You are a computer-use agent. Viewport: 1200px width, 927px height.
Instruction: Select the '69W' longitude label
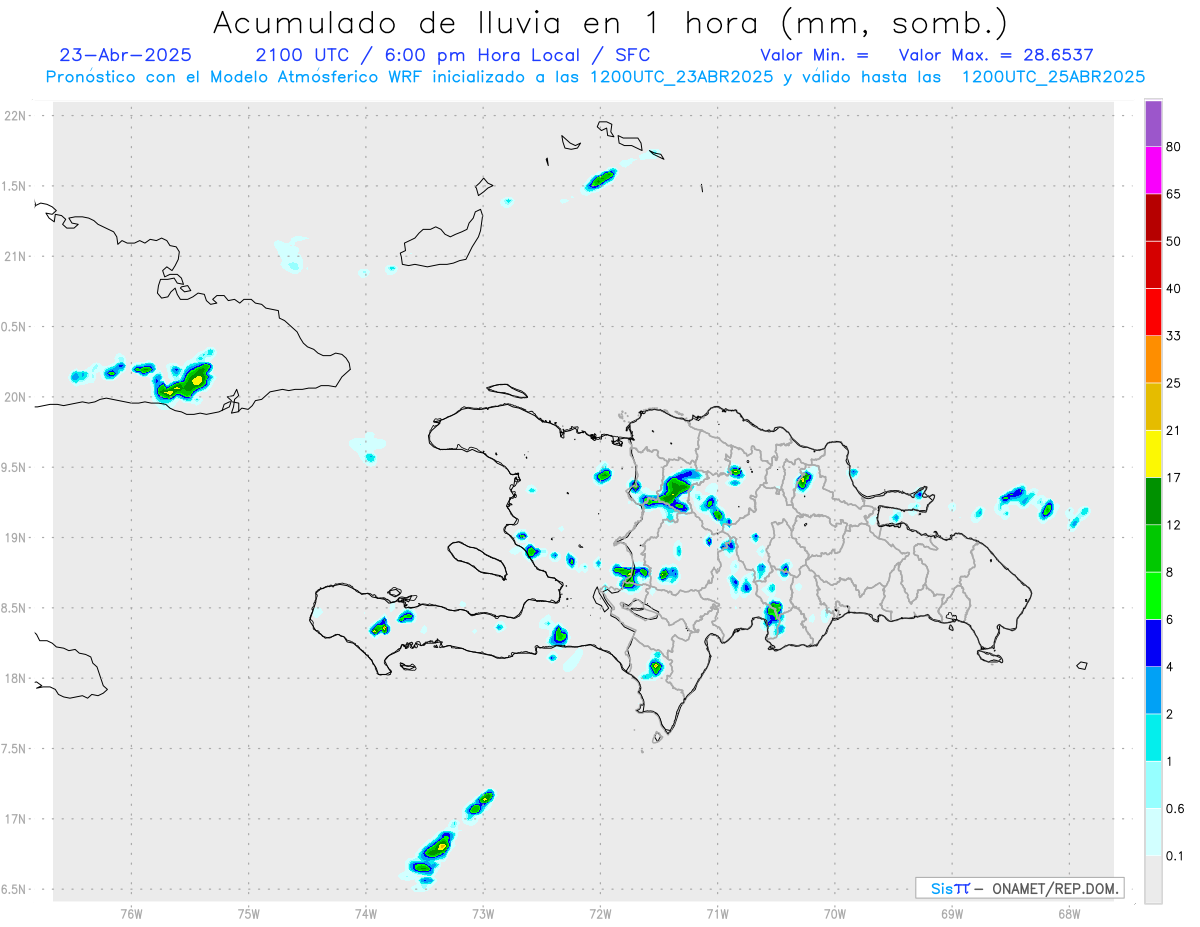952,913
